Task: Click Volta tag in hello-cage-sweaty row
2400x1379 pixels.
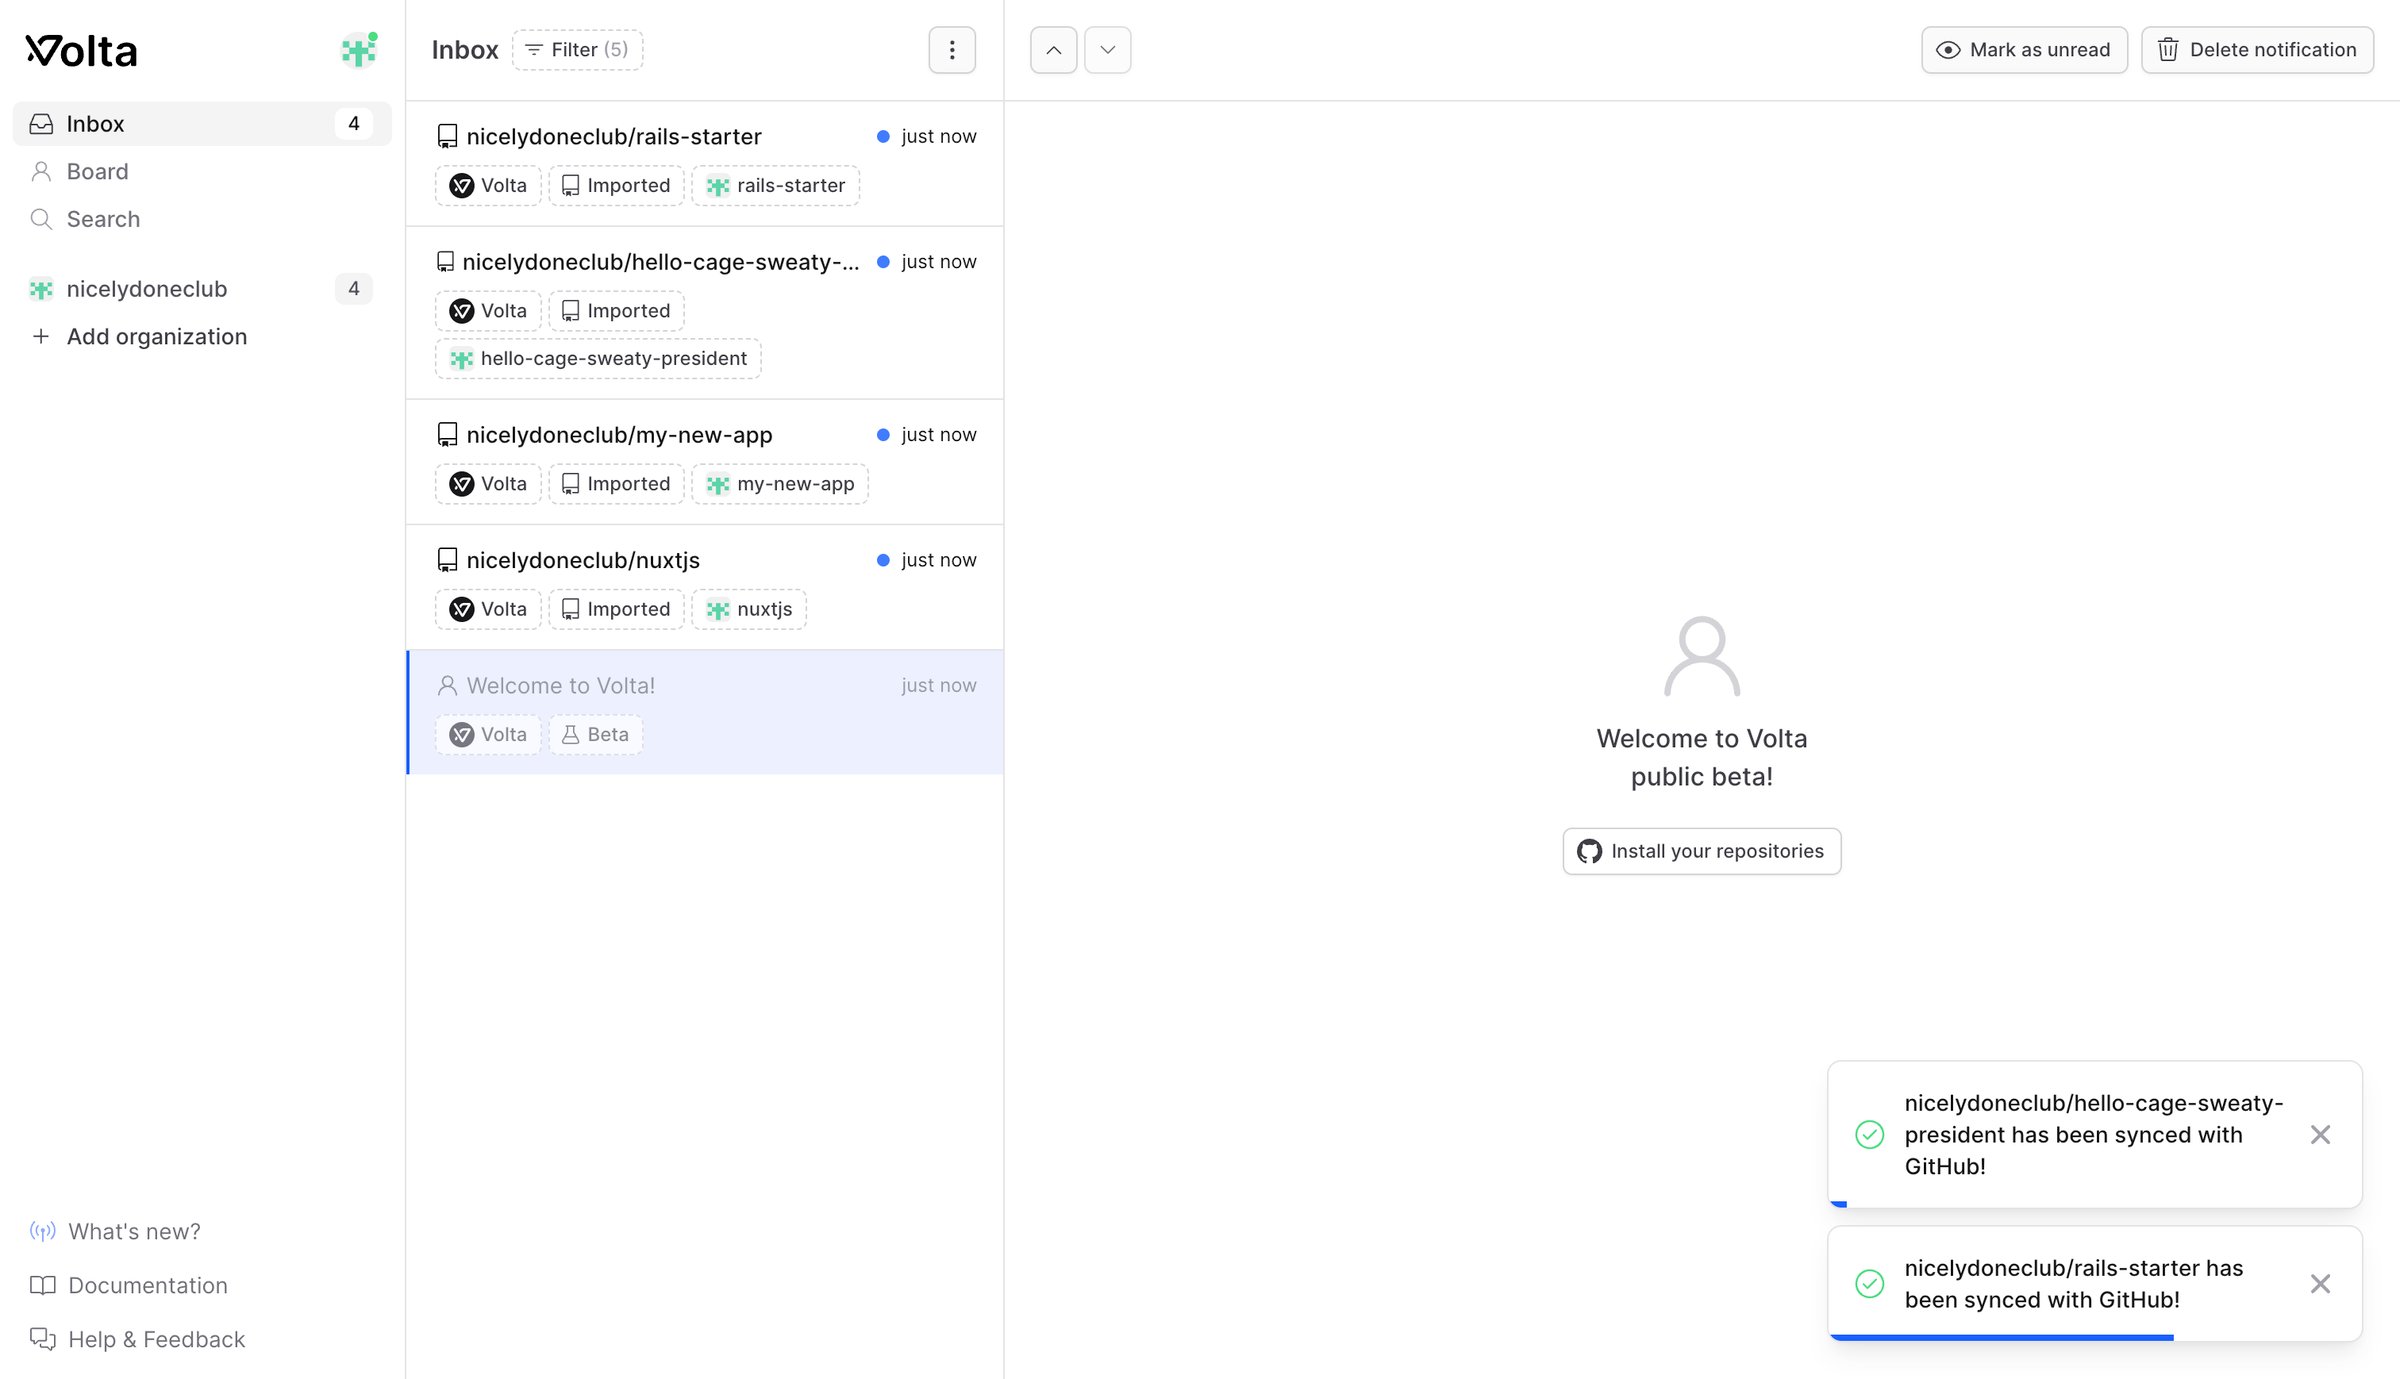Action: [x=488, y=311]
